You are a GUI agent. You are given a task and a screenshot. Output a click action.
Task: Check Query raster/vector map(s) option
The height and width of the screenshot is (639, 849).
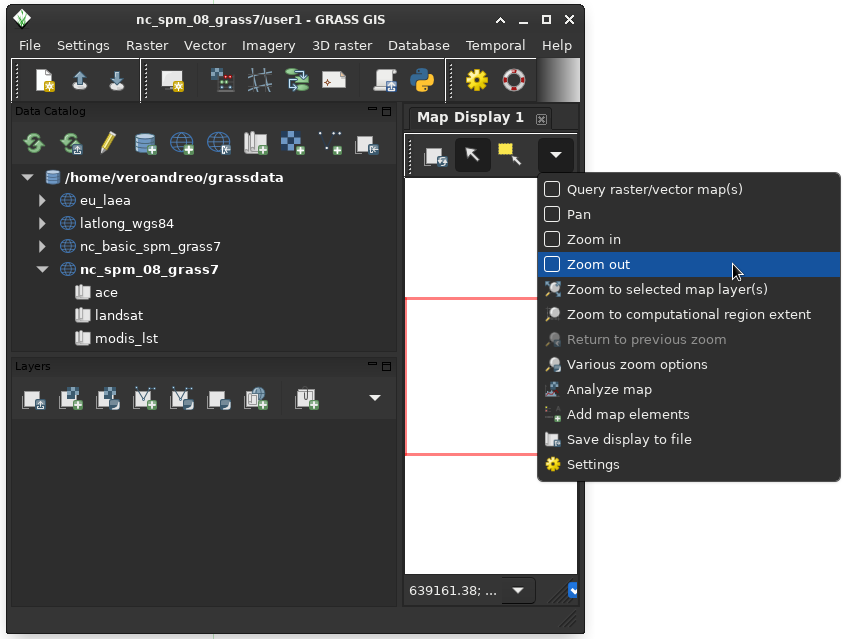coord(552,189)
